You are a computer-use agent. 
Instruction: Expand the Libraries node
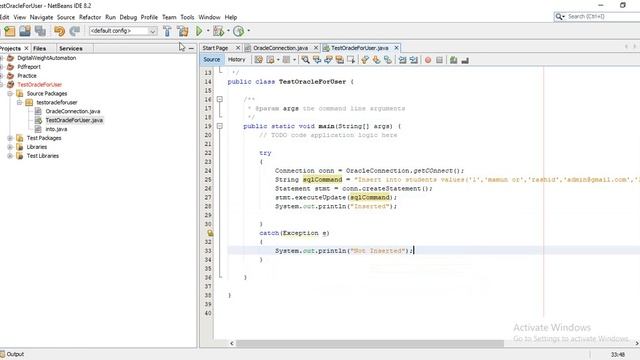point(10,147)
